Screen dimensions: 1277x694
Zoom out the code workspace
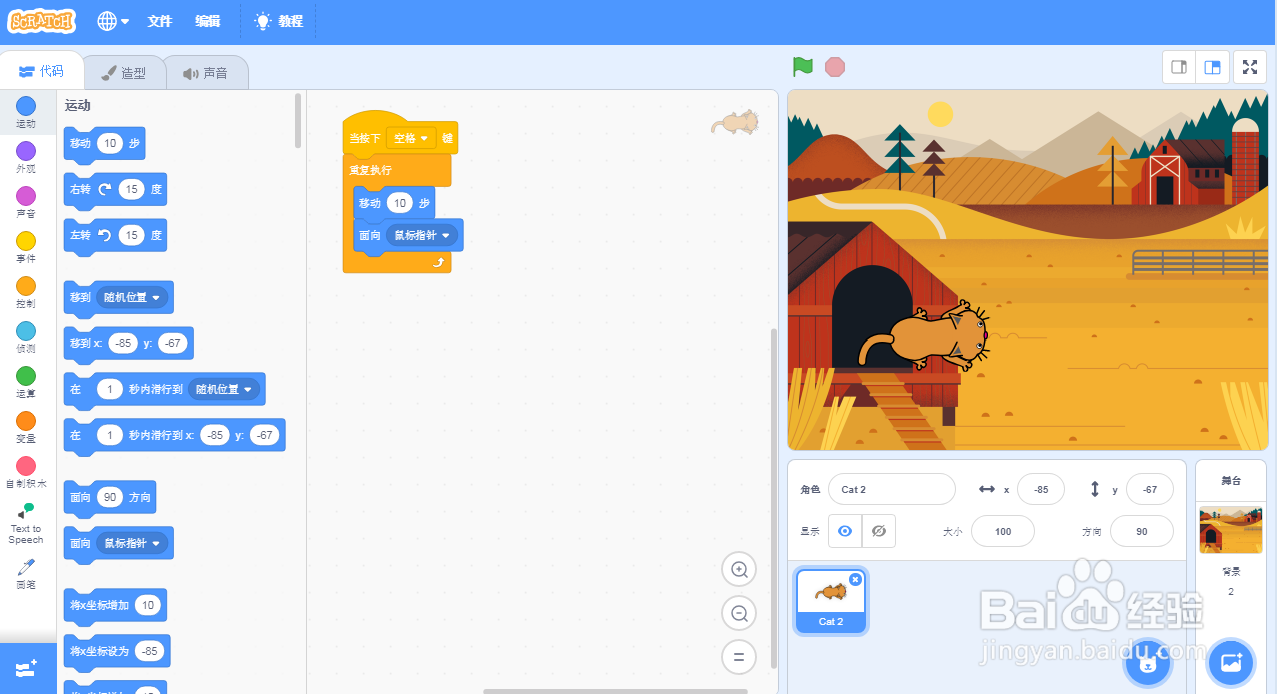[x=739, y=614]
